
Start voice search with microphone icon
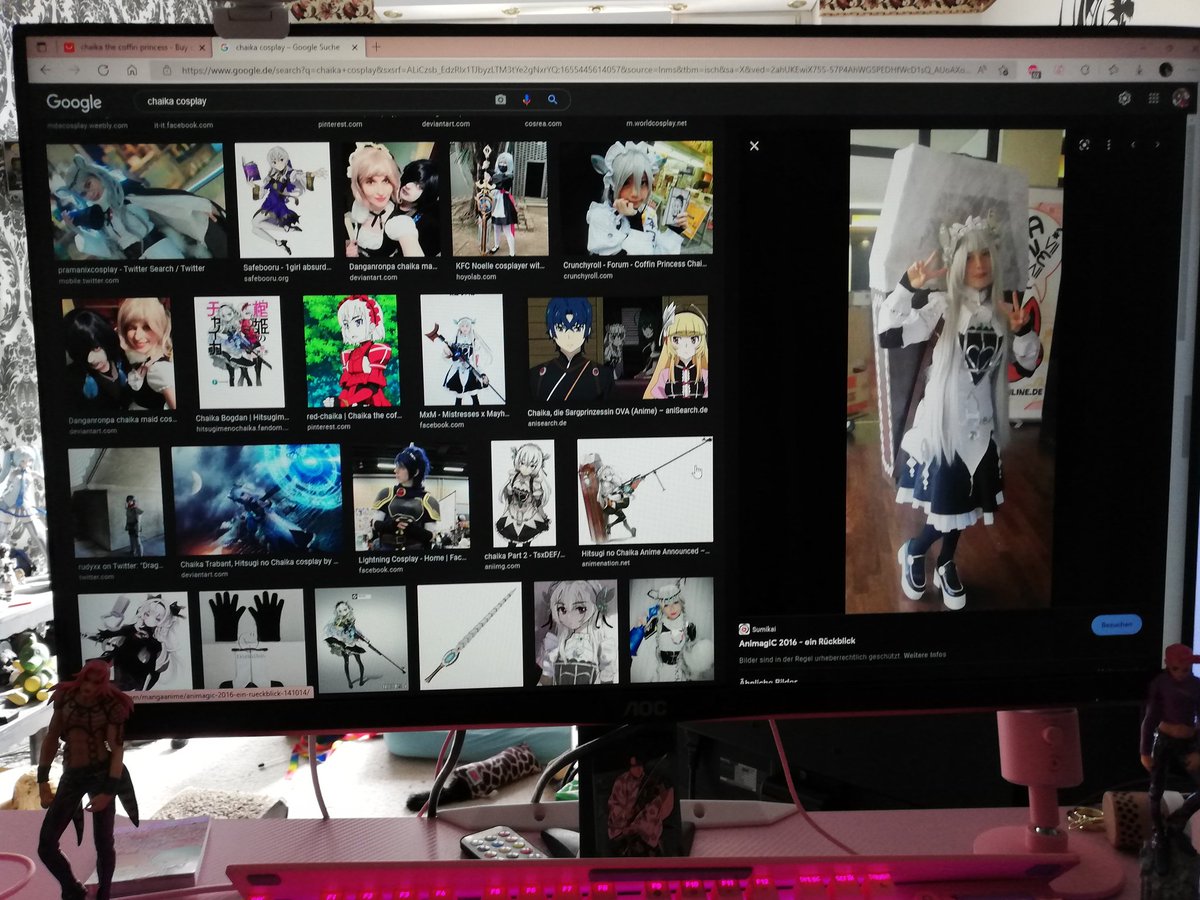click(526, 100)
